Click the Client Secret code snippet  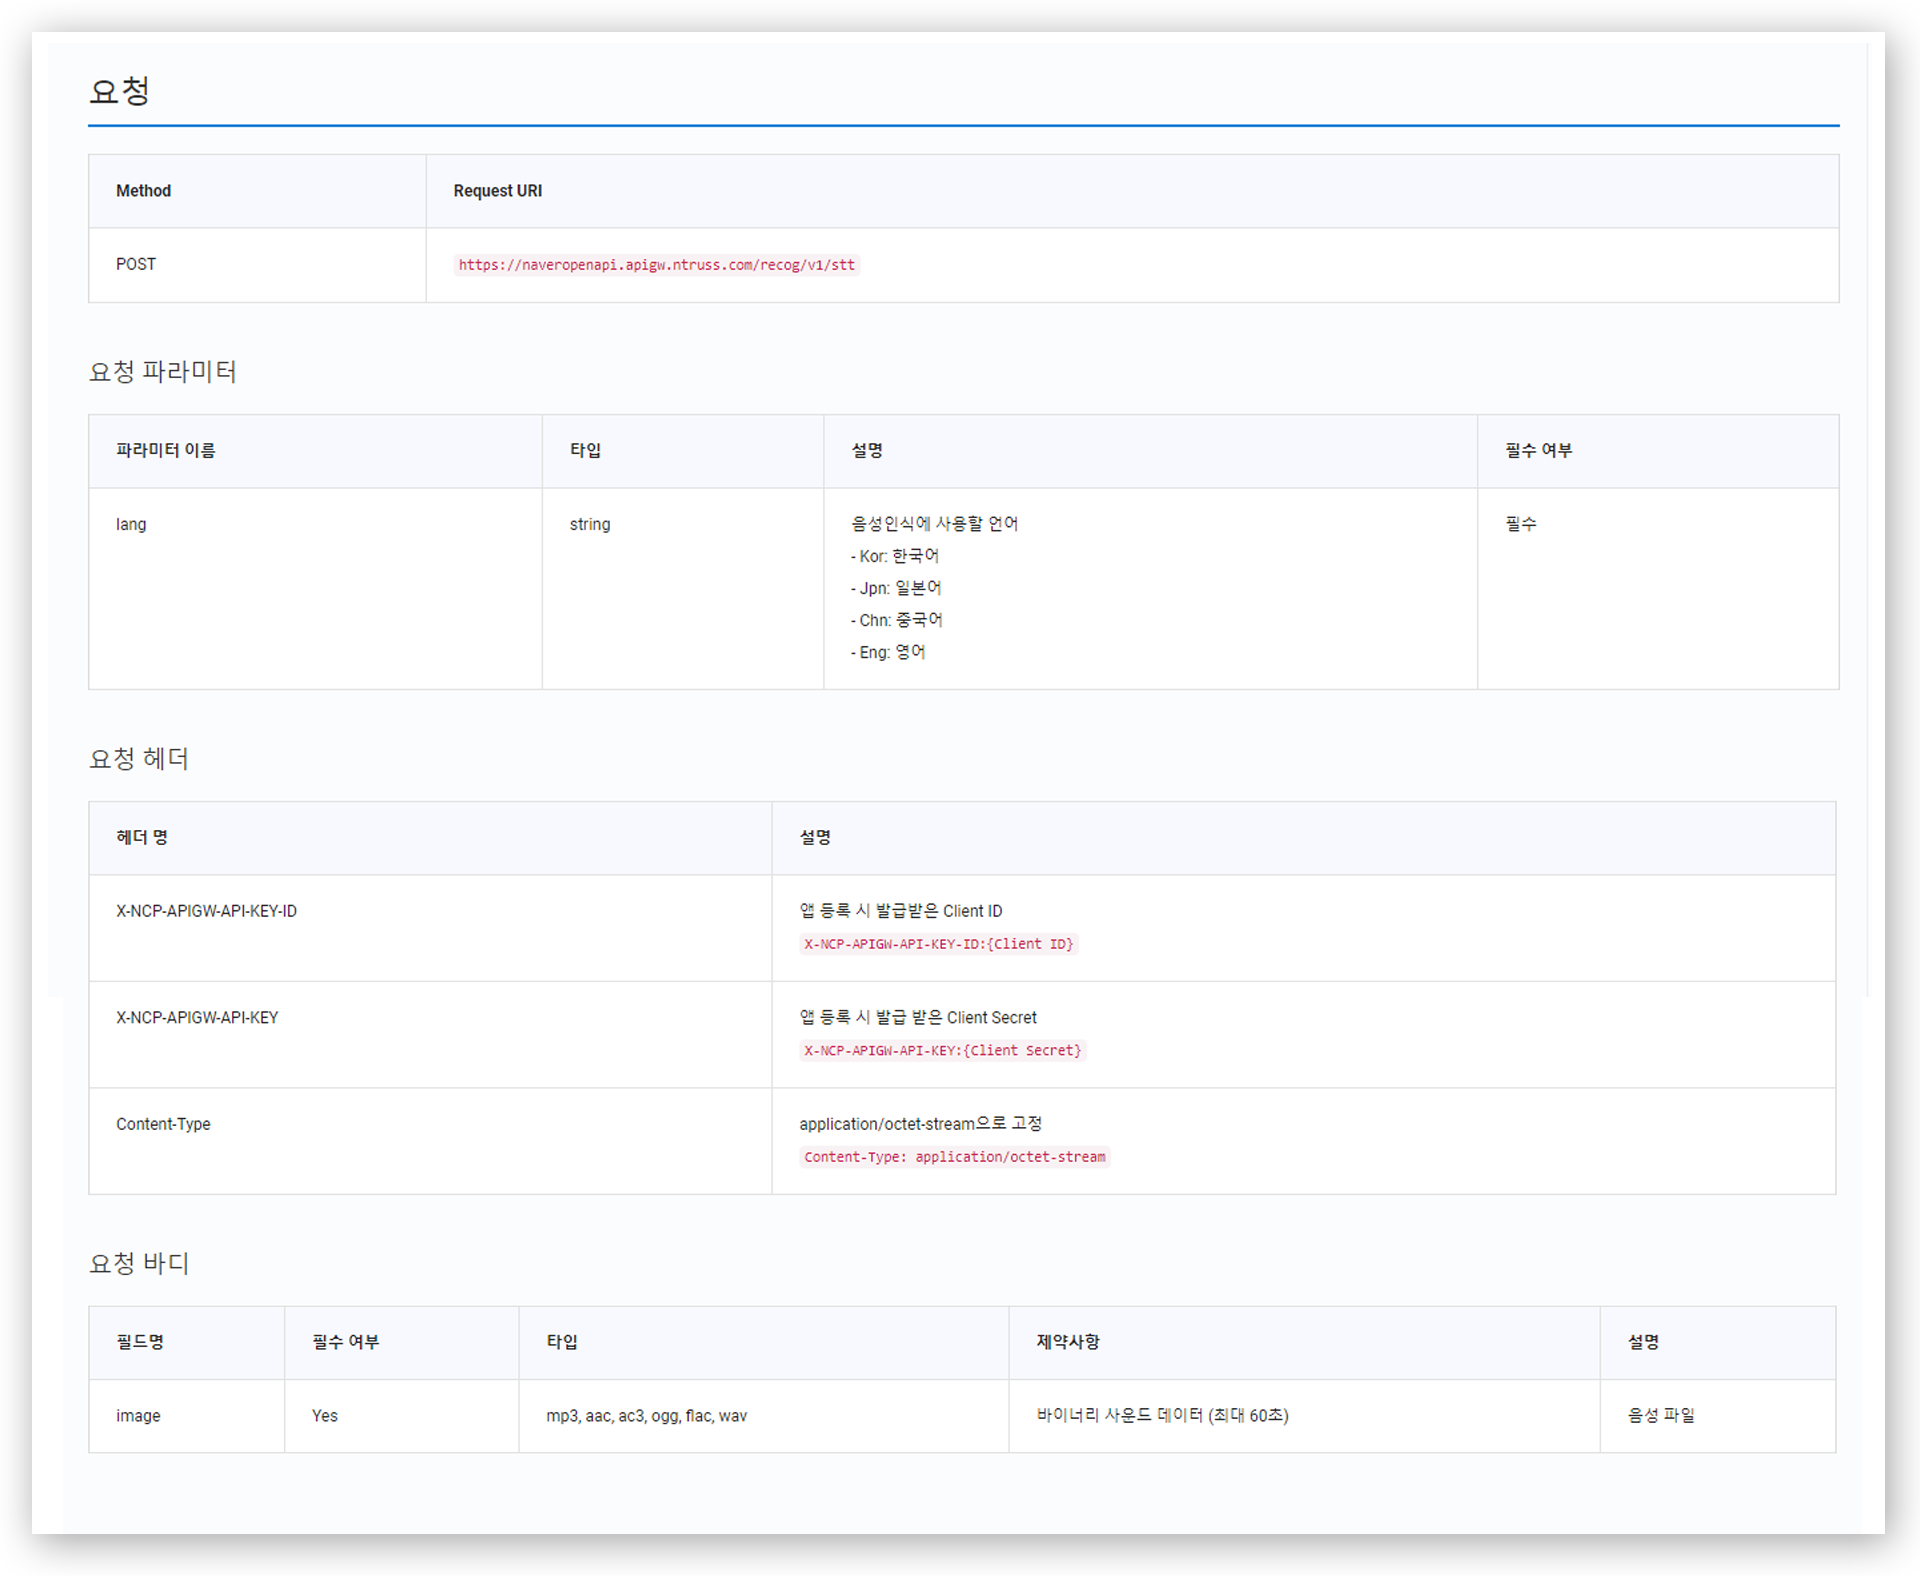[x=942, y=1050]
